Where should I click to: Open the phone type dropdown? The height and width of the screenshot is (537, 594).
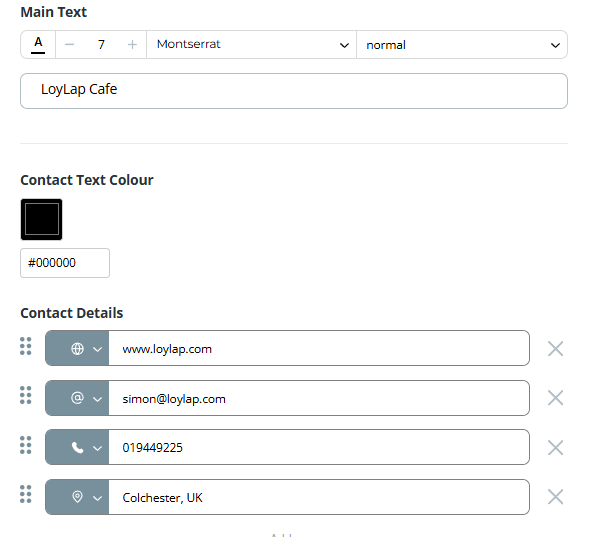(x=77, y=447)
